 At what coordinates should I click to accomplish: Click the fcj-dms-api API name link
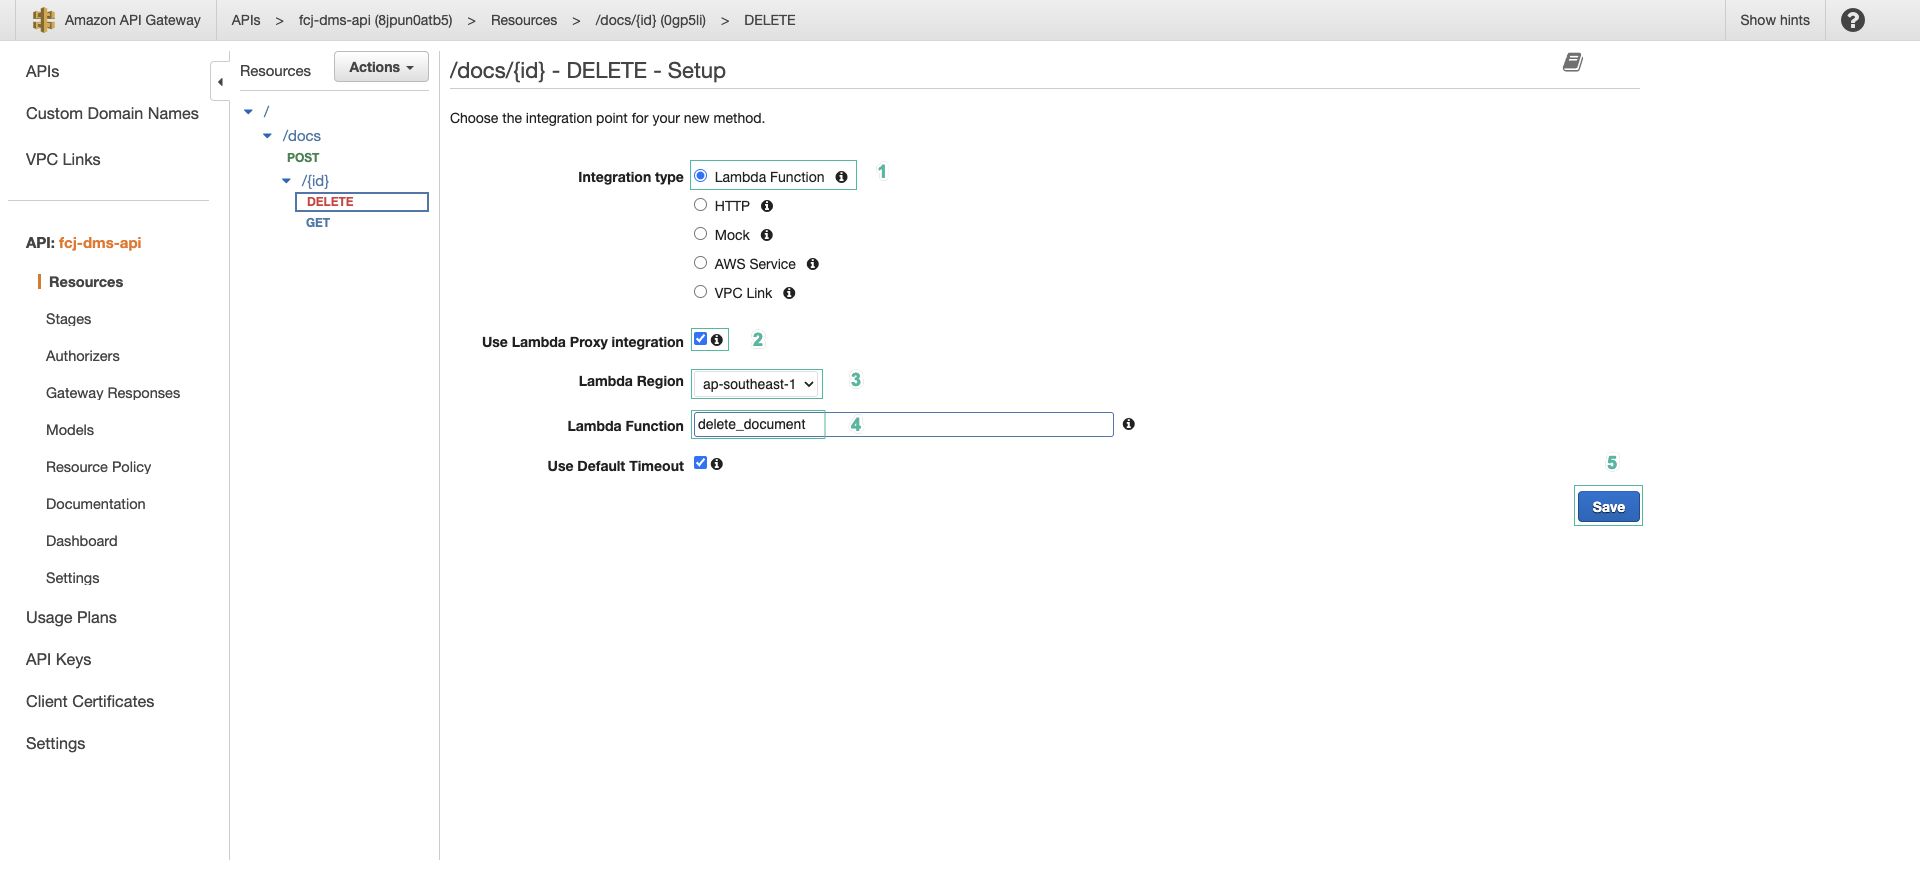tap(100, 243)
